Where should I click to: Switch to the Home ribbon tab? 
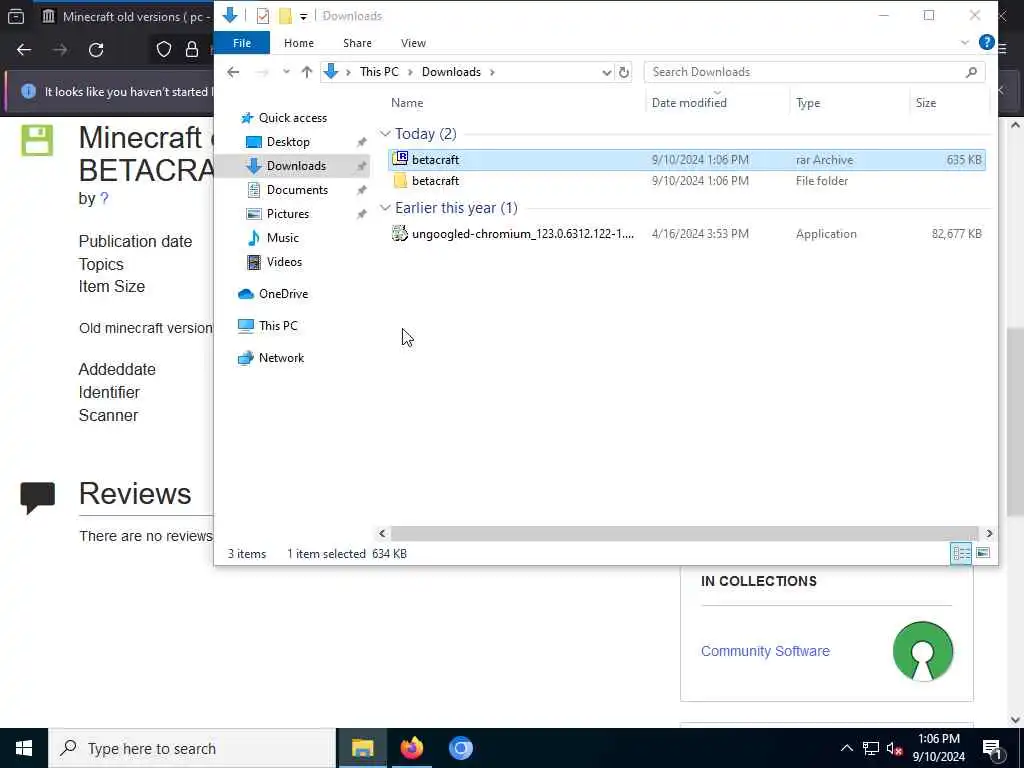(299, 43)
